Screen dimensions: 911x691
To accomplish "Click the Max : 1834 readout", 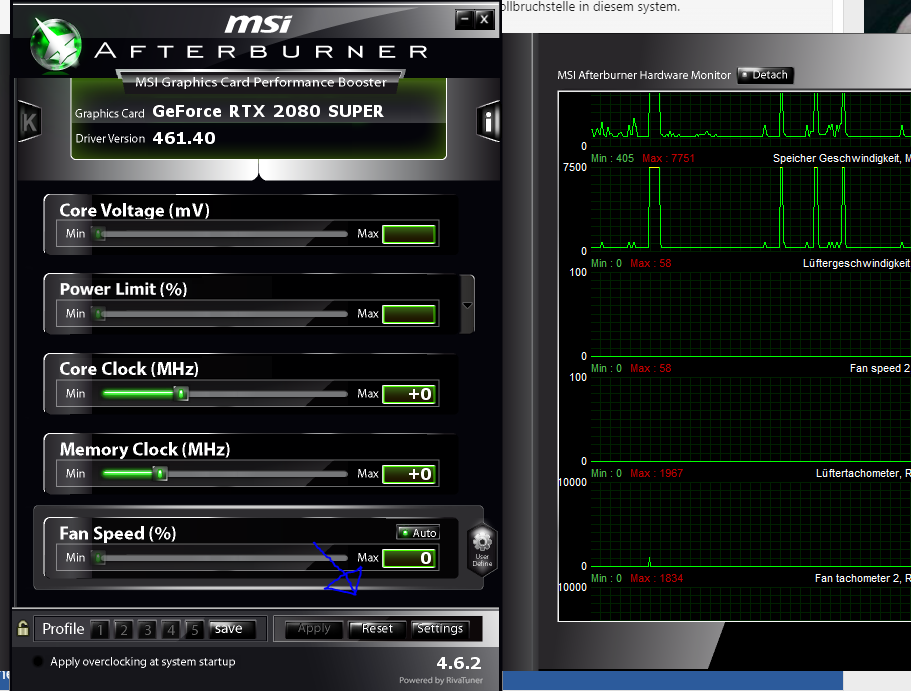I will tap(657, 578).
